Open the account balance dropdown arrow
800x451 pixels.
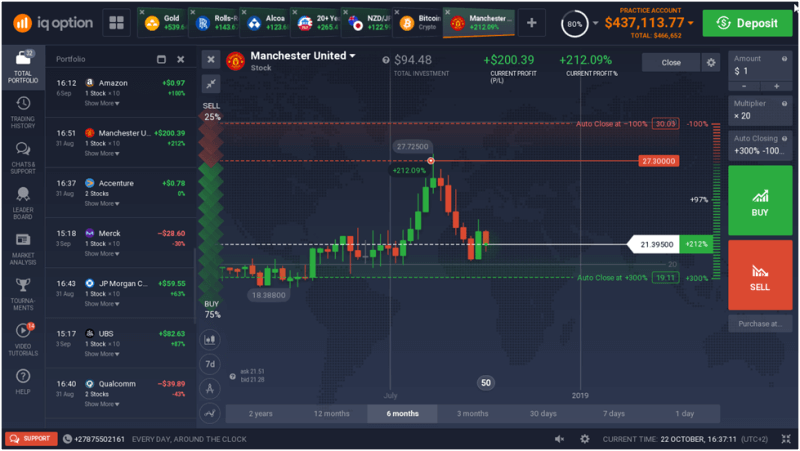pyautogui.click(x=690, y=23)
